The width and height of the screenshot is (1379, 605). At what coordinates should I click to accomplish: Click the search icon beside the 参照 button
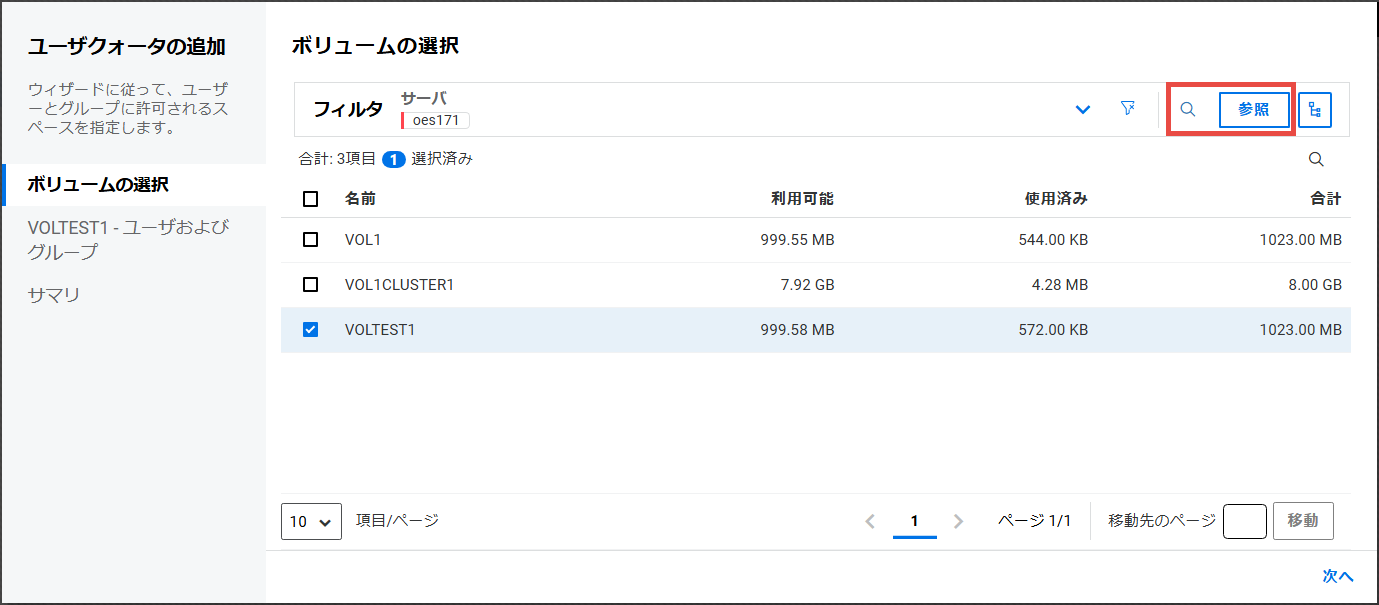click(x=1188, y=110)
